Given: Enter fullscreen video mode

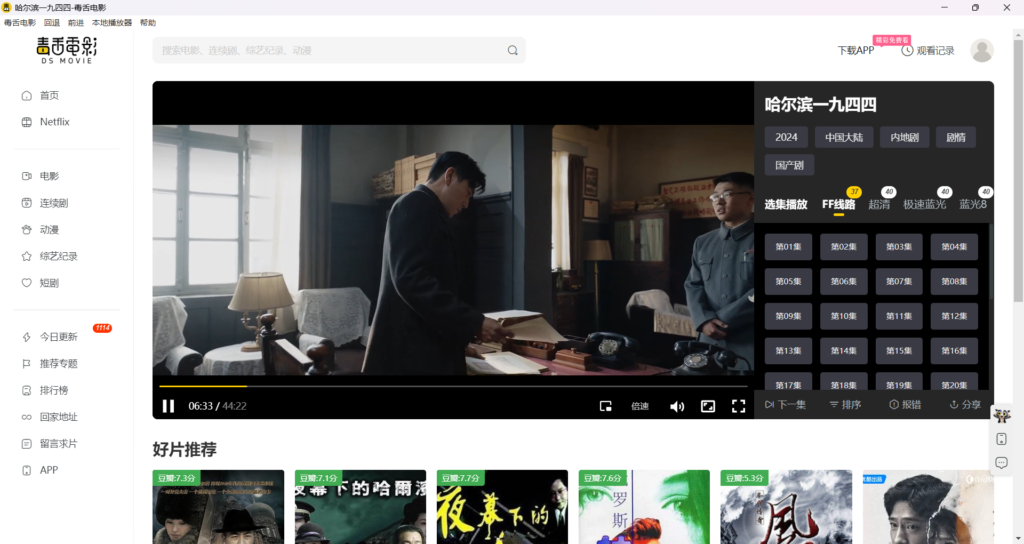Looking at the screenshot, I should tap(739, 406).
